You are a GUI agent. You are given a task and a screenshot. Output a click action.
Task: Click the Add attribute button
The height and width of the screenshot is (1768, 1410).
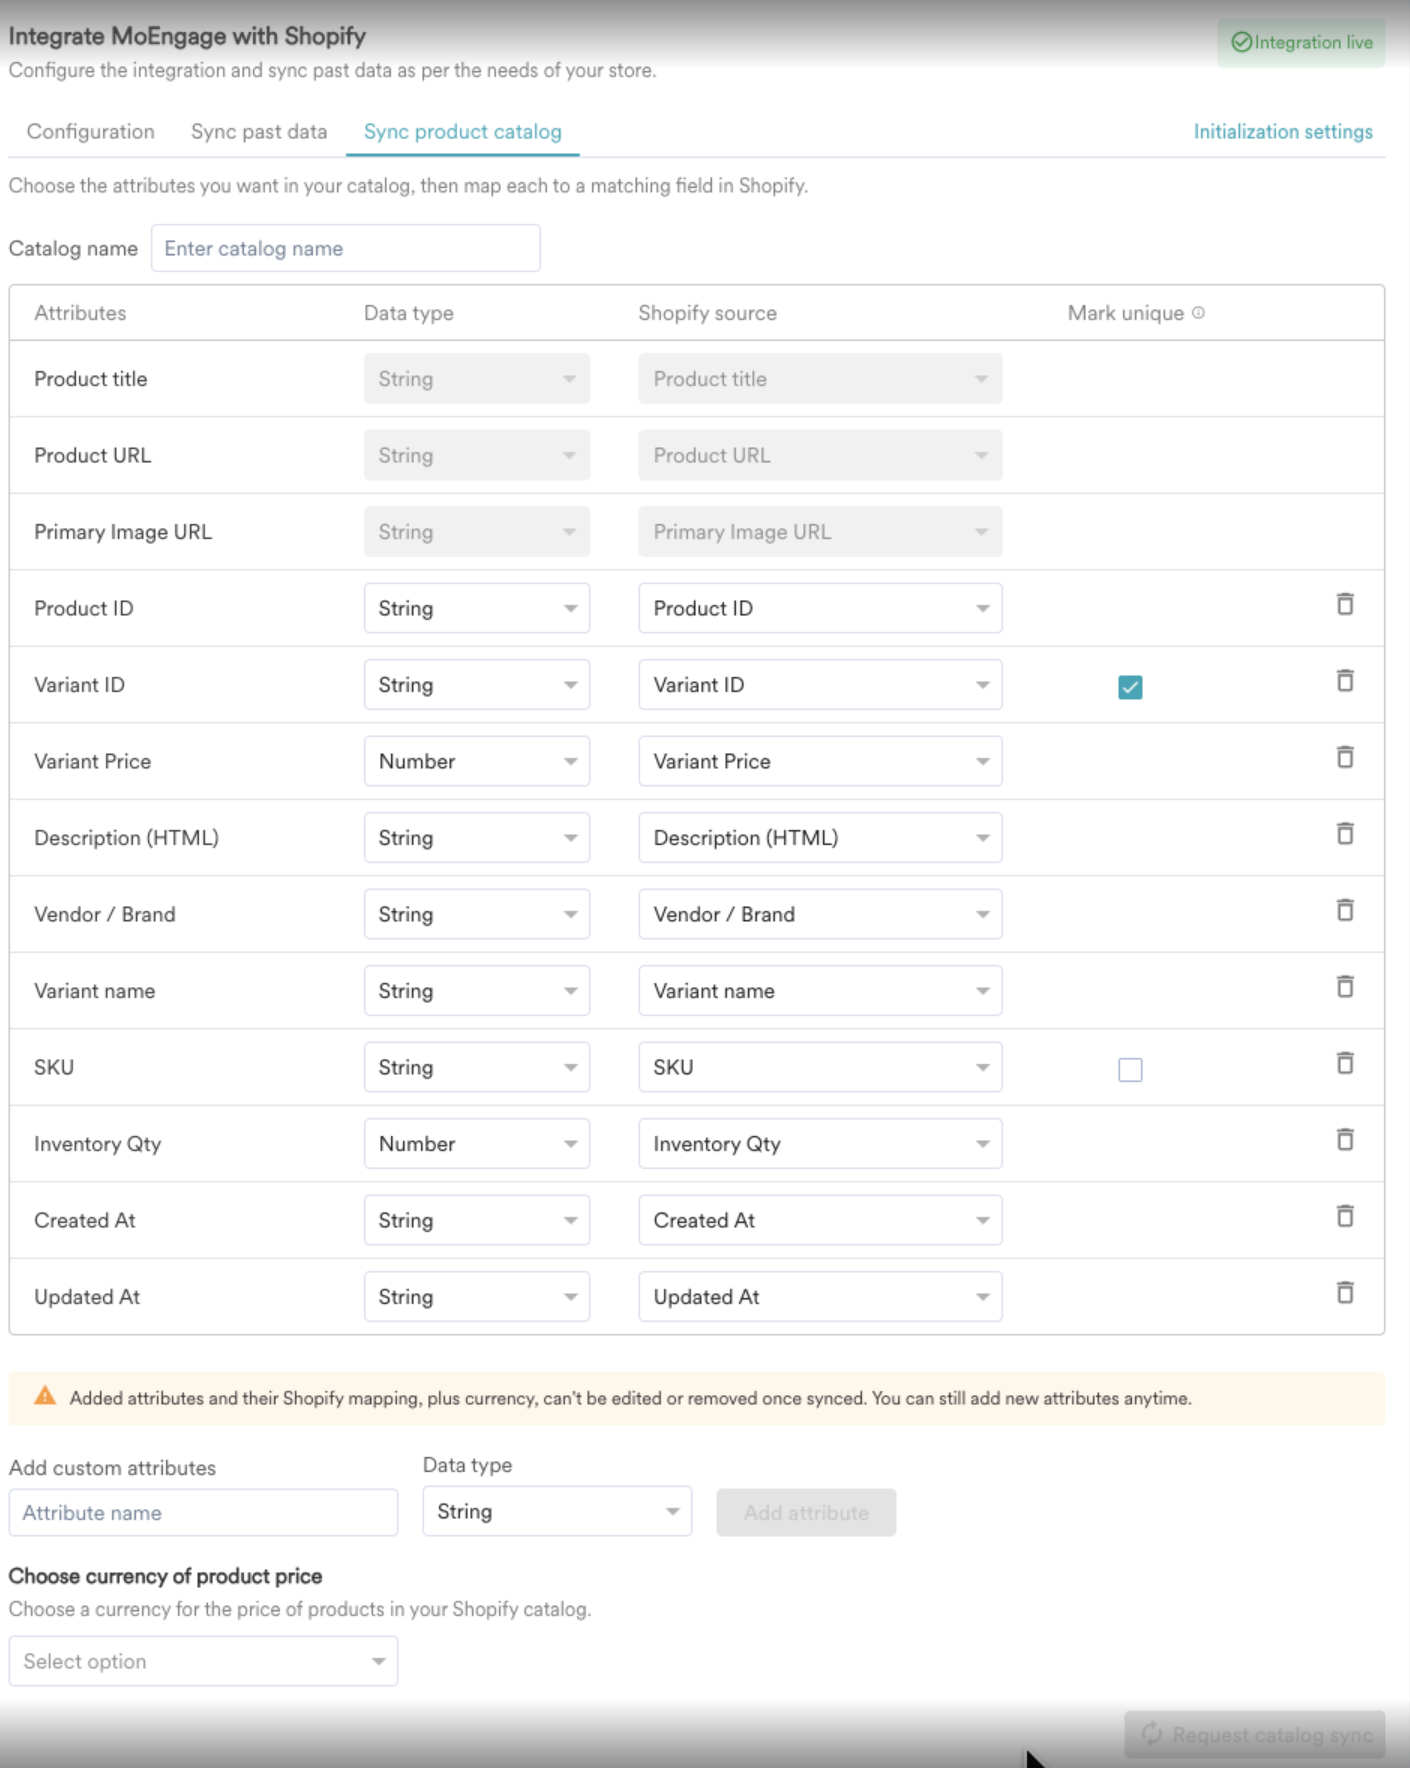click(806, 1513)
